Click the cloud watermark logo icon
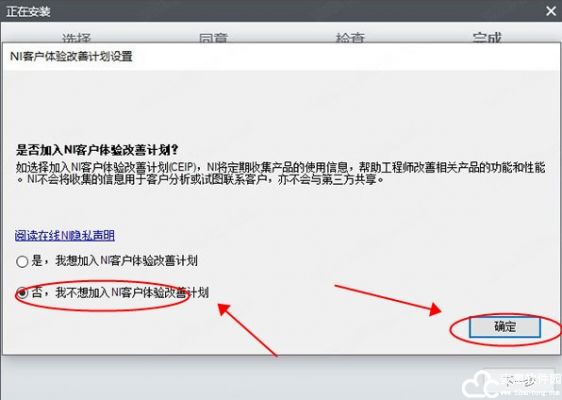The width and height of the screenshot is (562, 400). pos(478,385)
